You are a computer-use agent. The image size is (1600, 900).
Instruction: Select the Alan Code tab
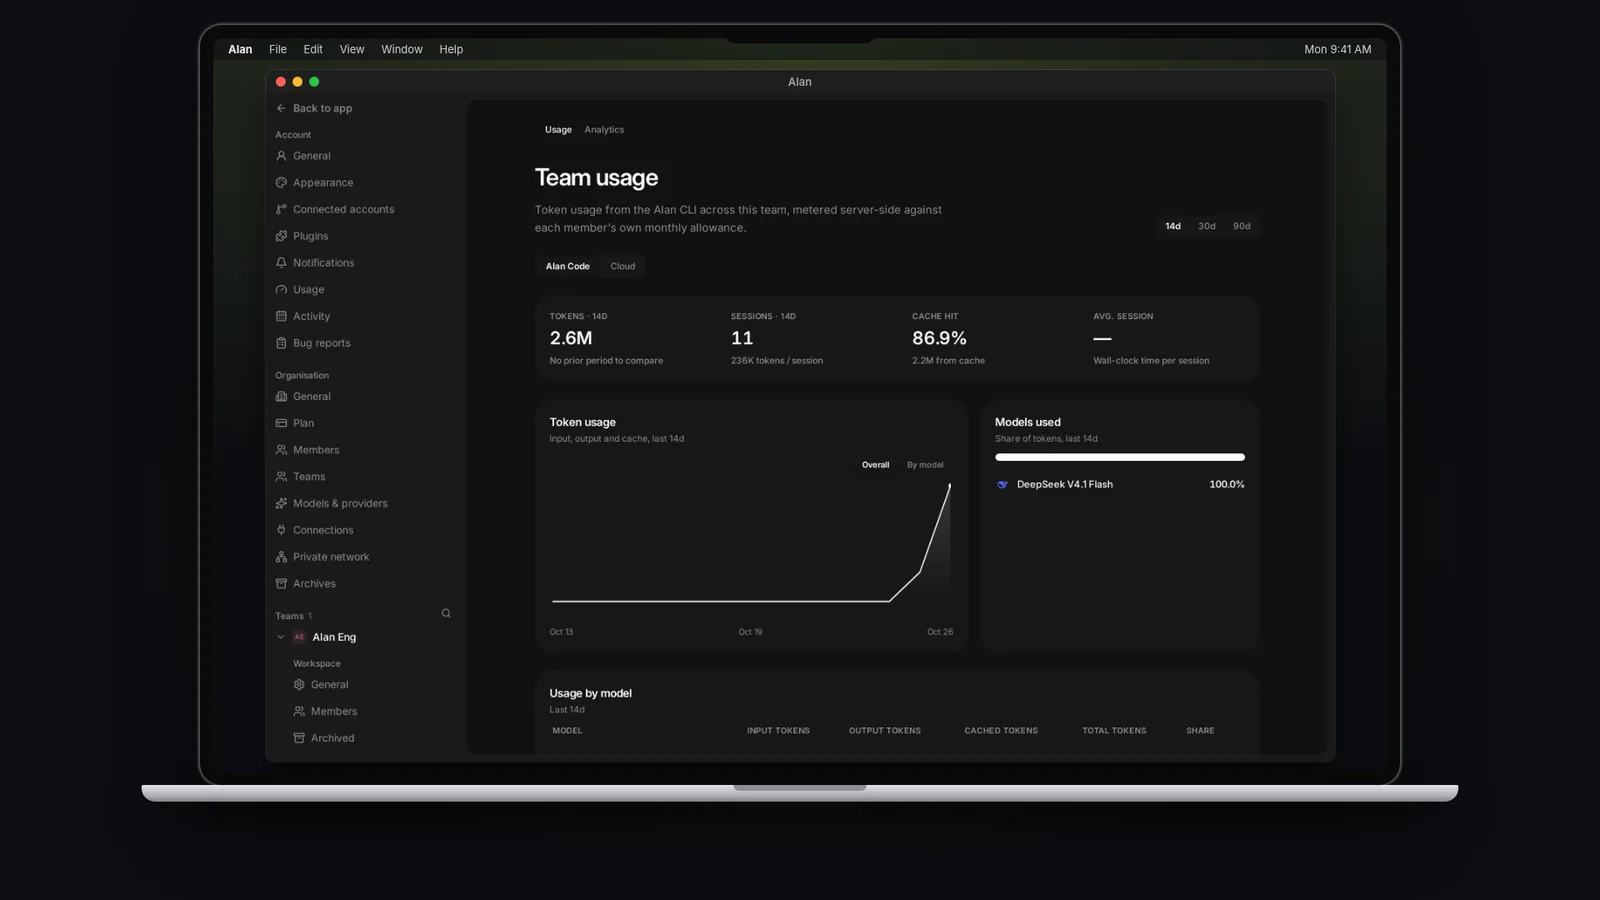(568, 266)
